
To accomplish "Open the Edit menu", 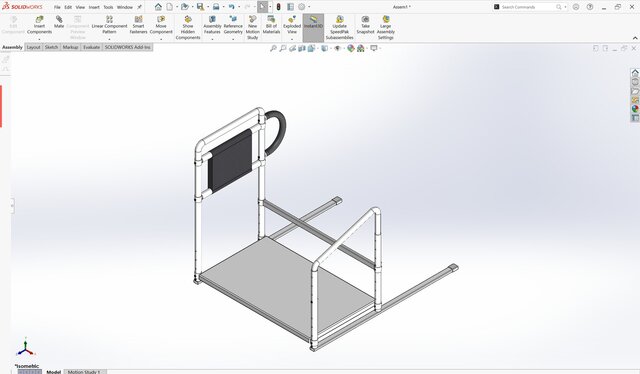I will tap(68, 7).
